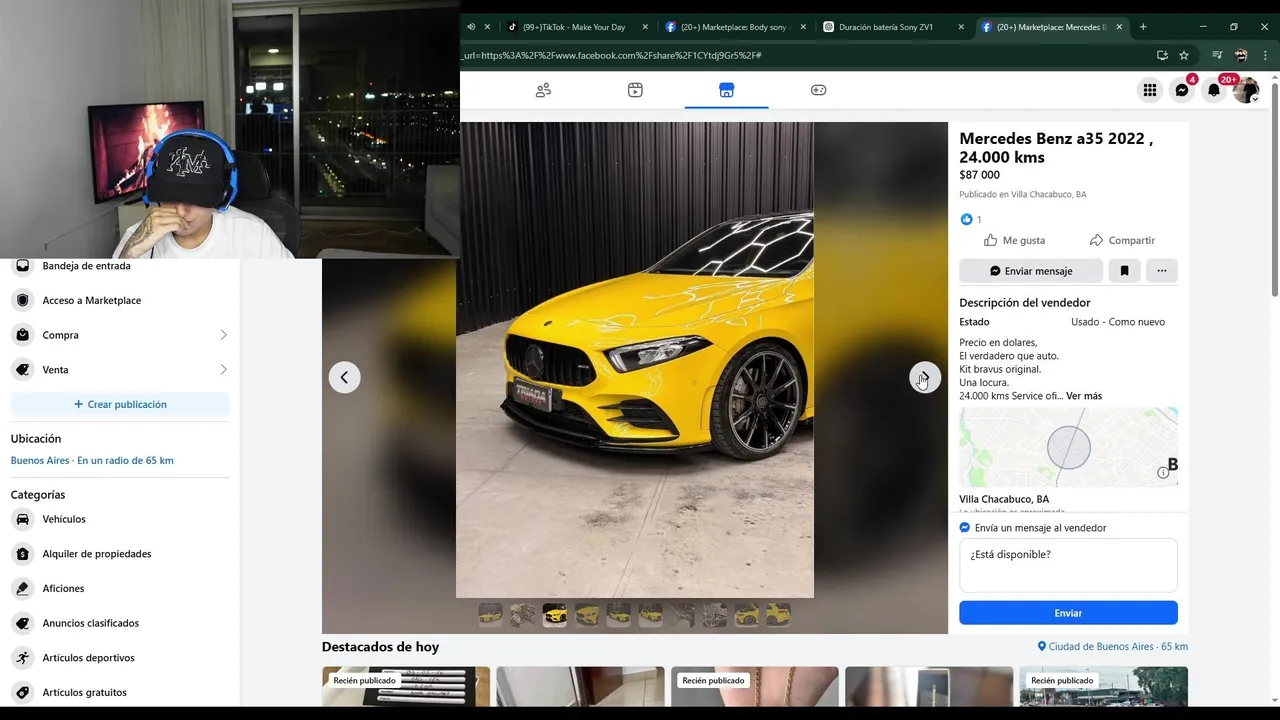This screenshot has width=1280, height=720.
Task: Click the Vehículos car icon
Action: [x=23, y=519]
